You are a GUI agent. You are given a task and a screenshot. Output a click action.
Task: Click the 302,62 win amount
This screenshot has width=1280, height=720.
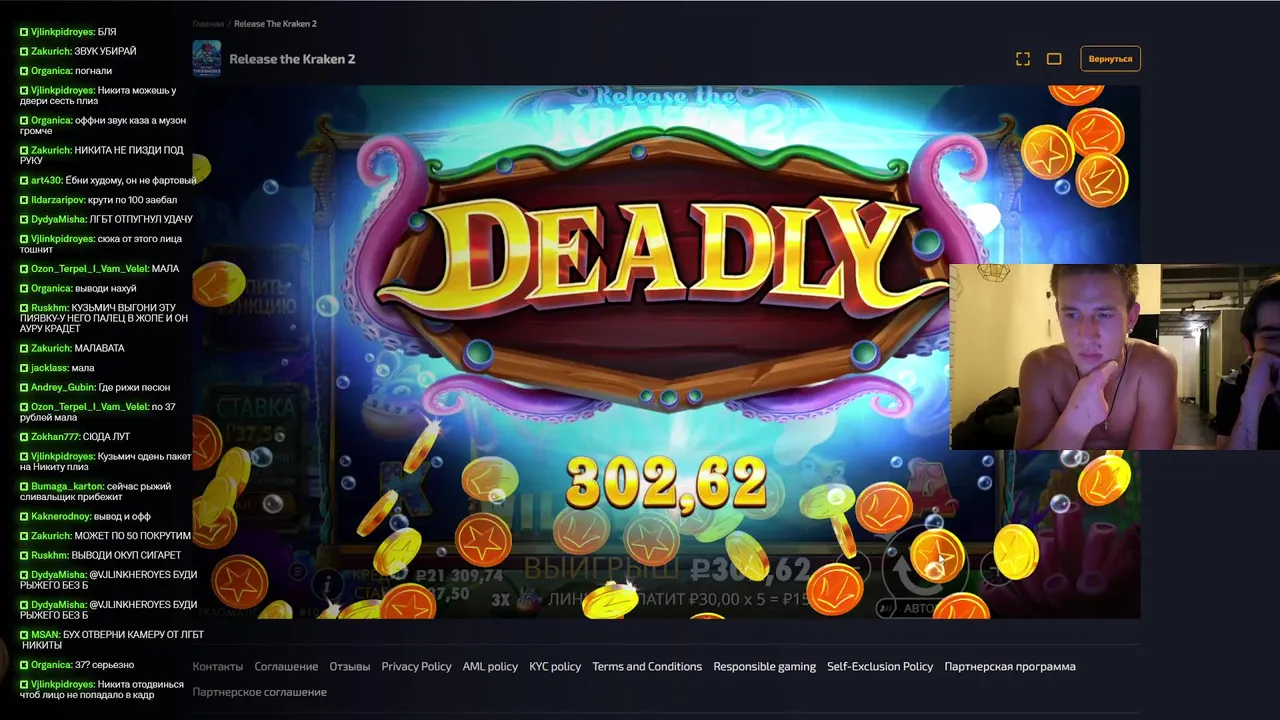pos(666,483)
